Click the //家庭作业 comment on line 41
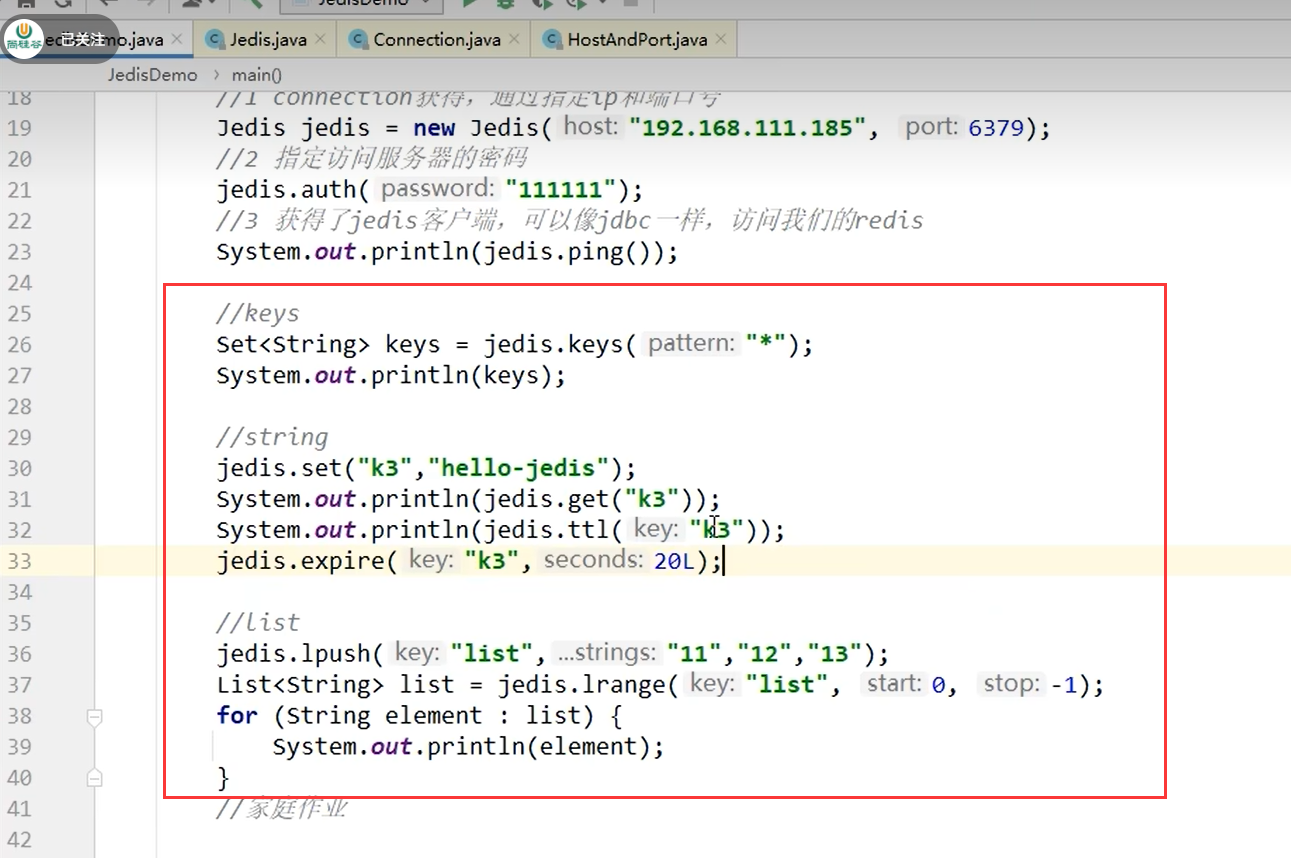Viewport: 1291px width, 858px height. click(282, 808)
